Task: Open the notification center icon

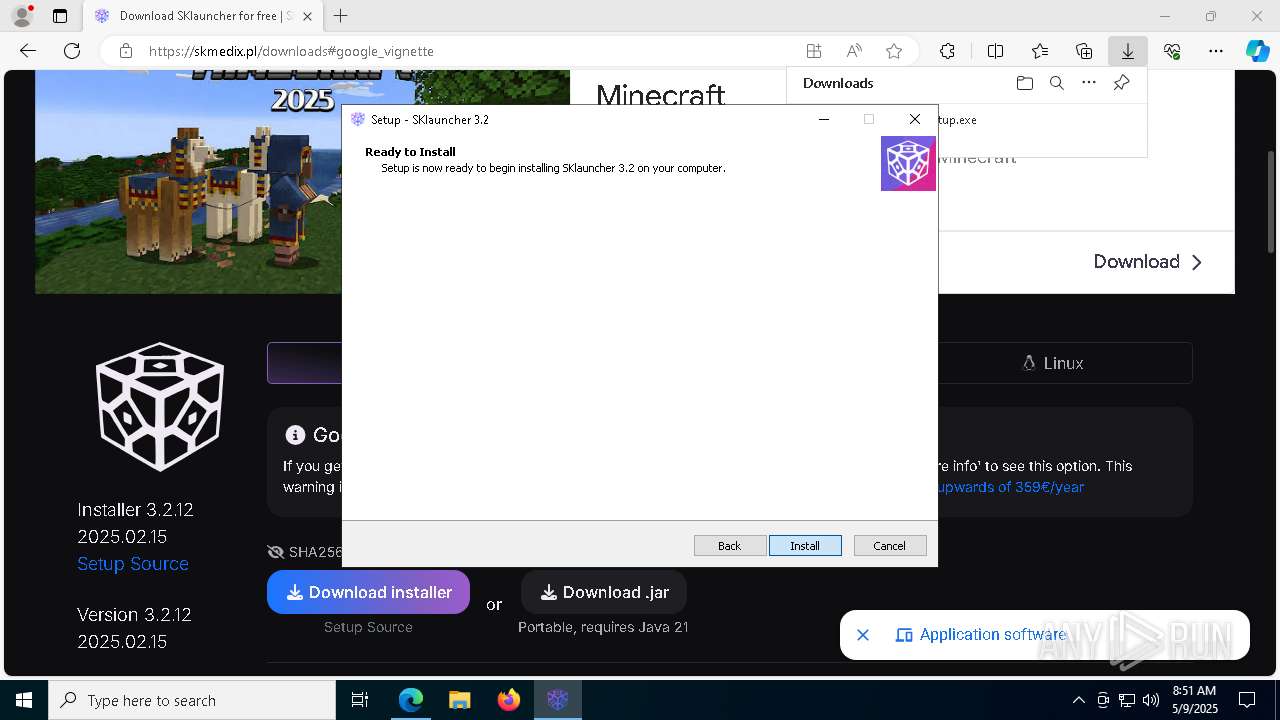Action: [1247, 700]
